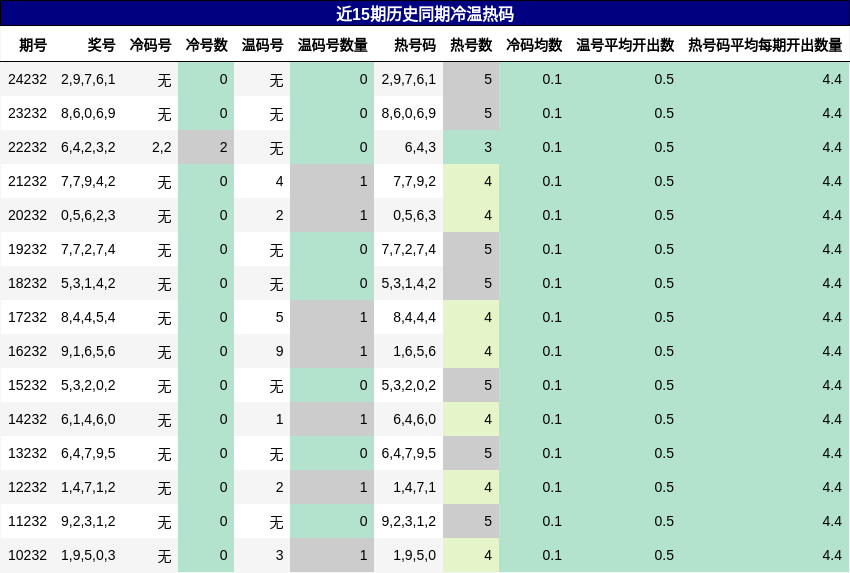The width and height of the screenshot is (850, 573).
Task: Select the 热号码 column header
Action: pos(415,45)
